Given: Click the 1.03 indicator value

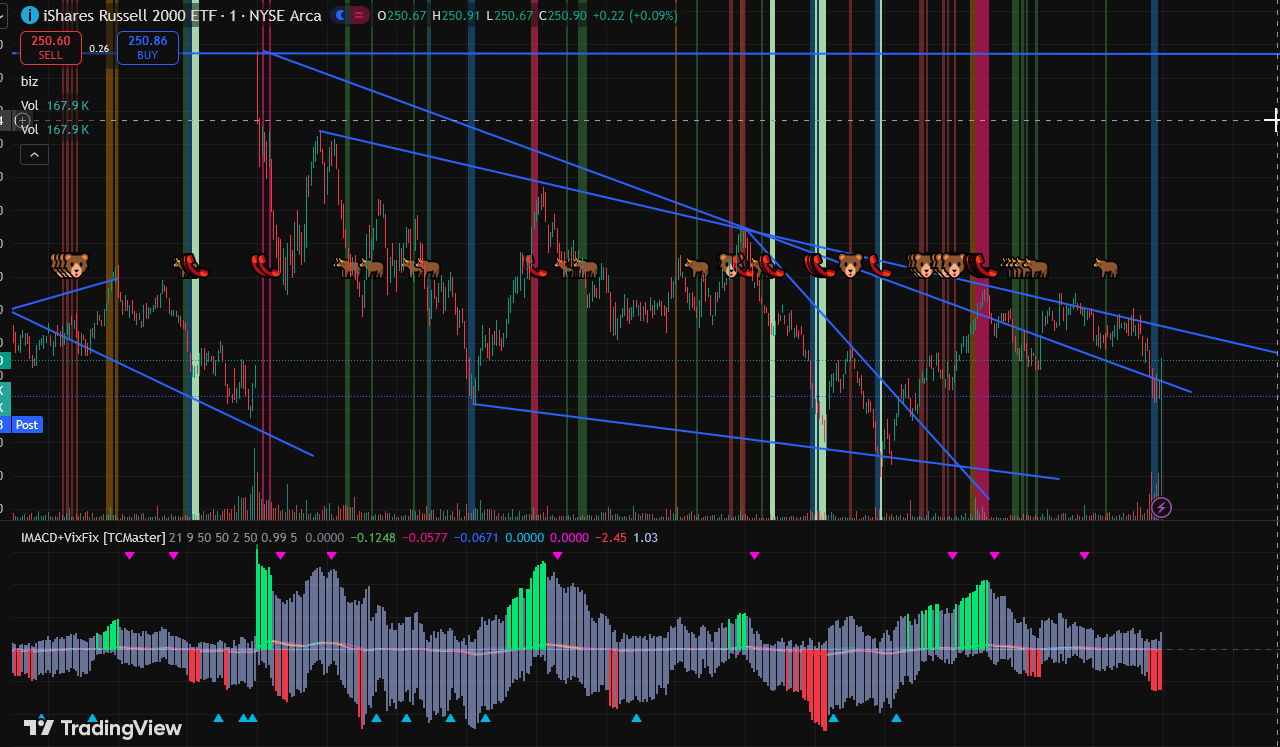Looking at the screenshot, I should [x=646, y=537].
